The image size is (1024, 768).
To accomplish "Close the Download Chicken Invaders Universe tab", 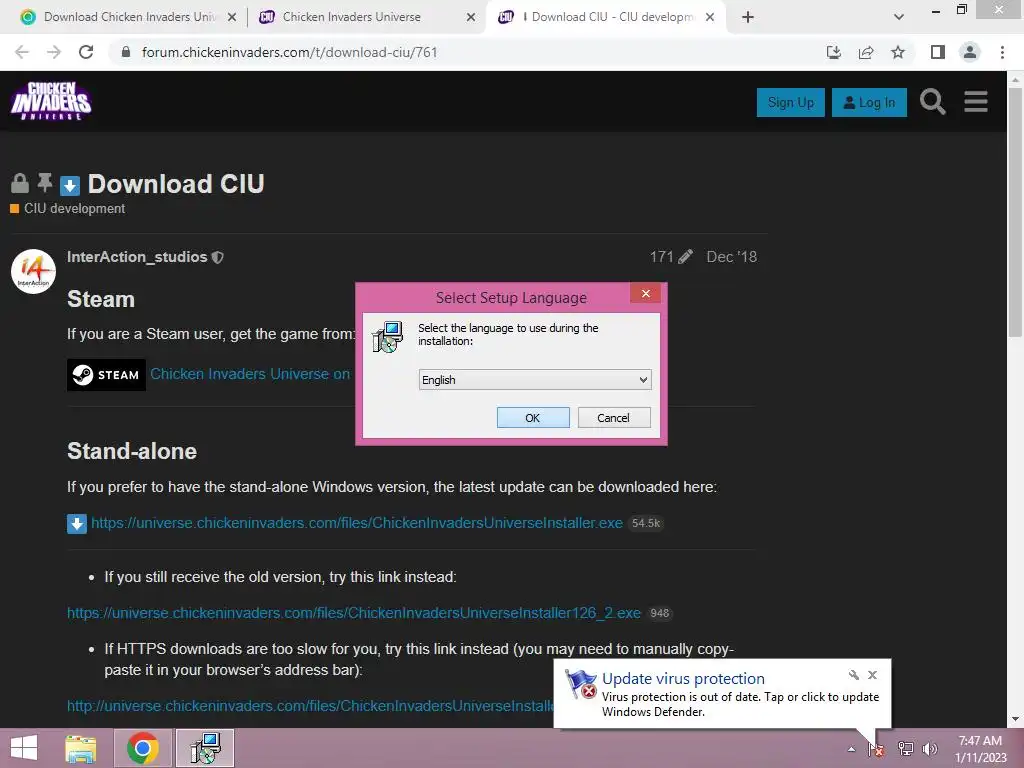I will (232, 17).
